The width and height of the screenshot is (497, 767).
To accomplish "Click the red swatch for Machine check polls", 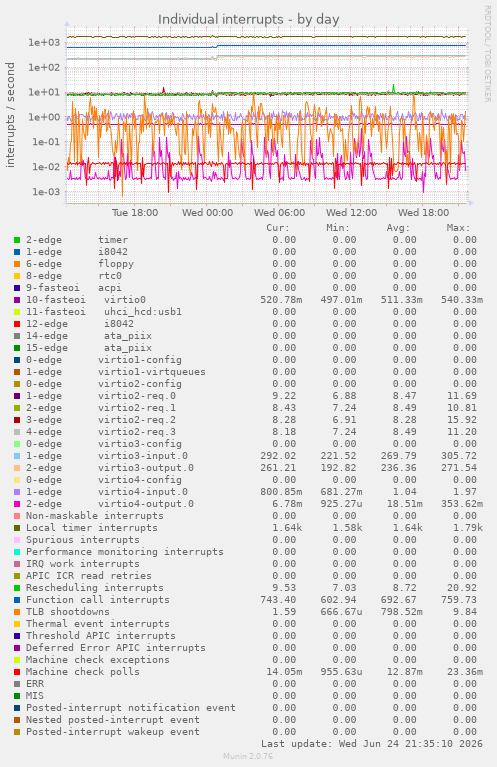I will point(17,672).
